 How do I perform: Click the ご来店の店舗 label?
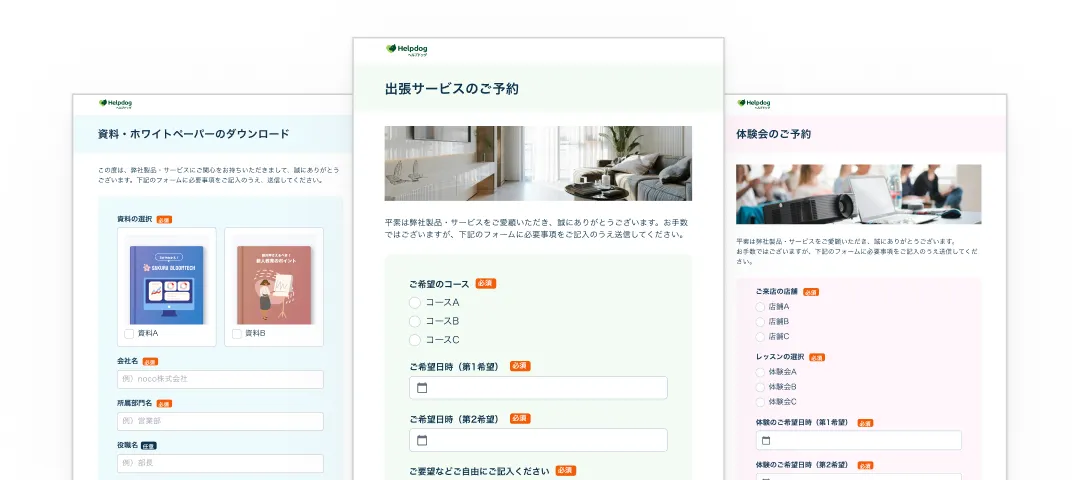pos(777,291)
